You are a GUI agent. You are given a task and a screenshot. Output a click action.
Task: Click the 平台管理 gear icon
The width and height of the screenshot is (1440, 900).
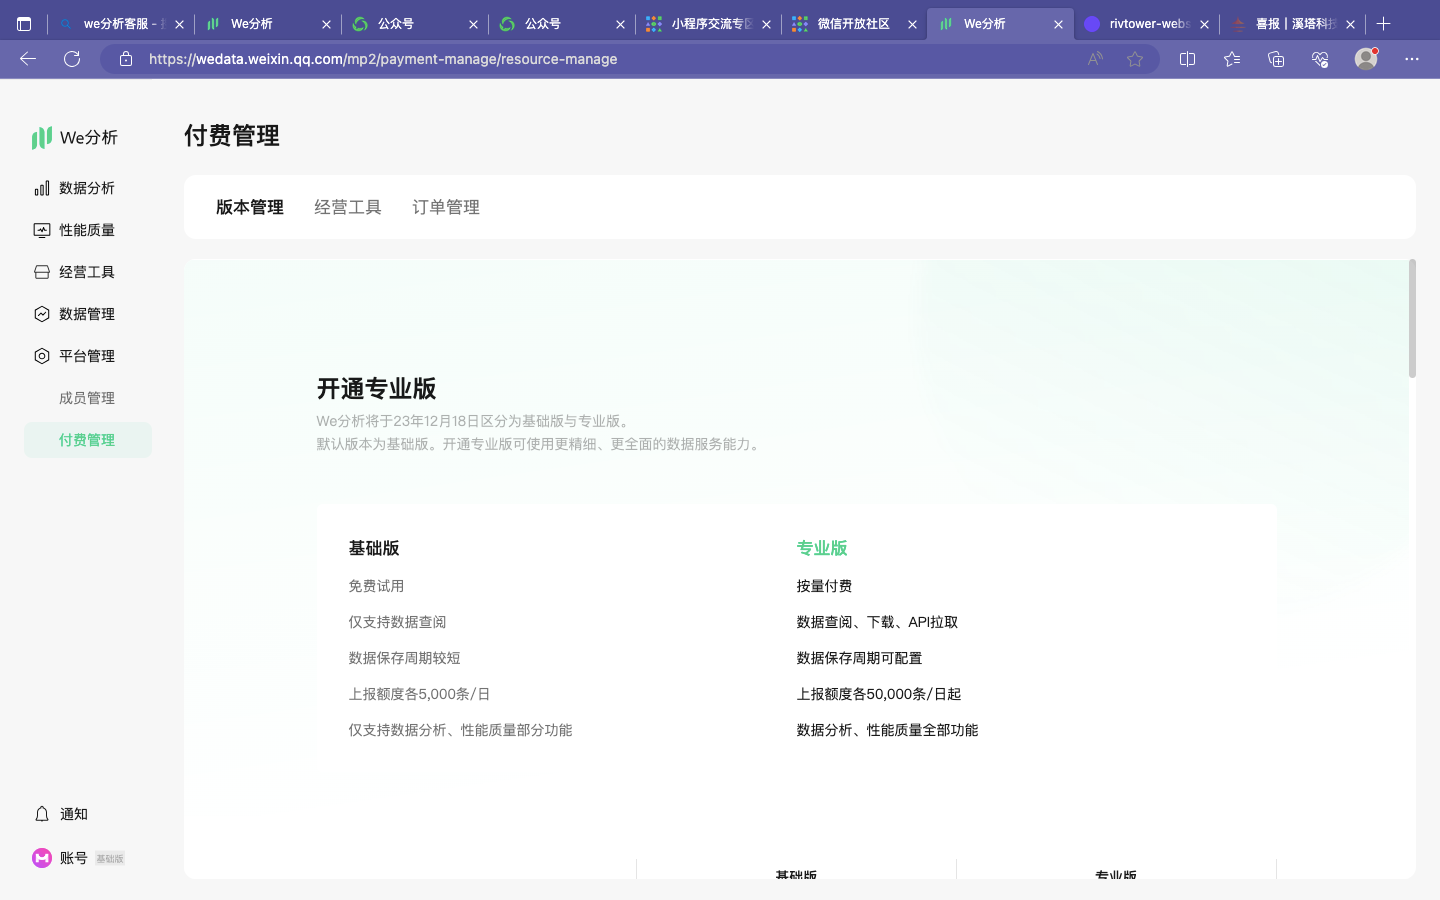pyautogui.click(x=42, y=356)
